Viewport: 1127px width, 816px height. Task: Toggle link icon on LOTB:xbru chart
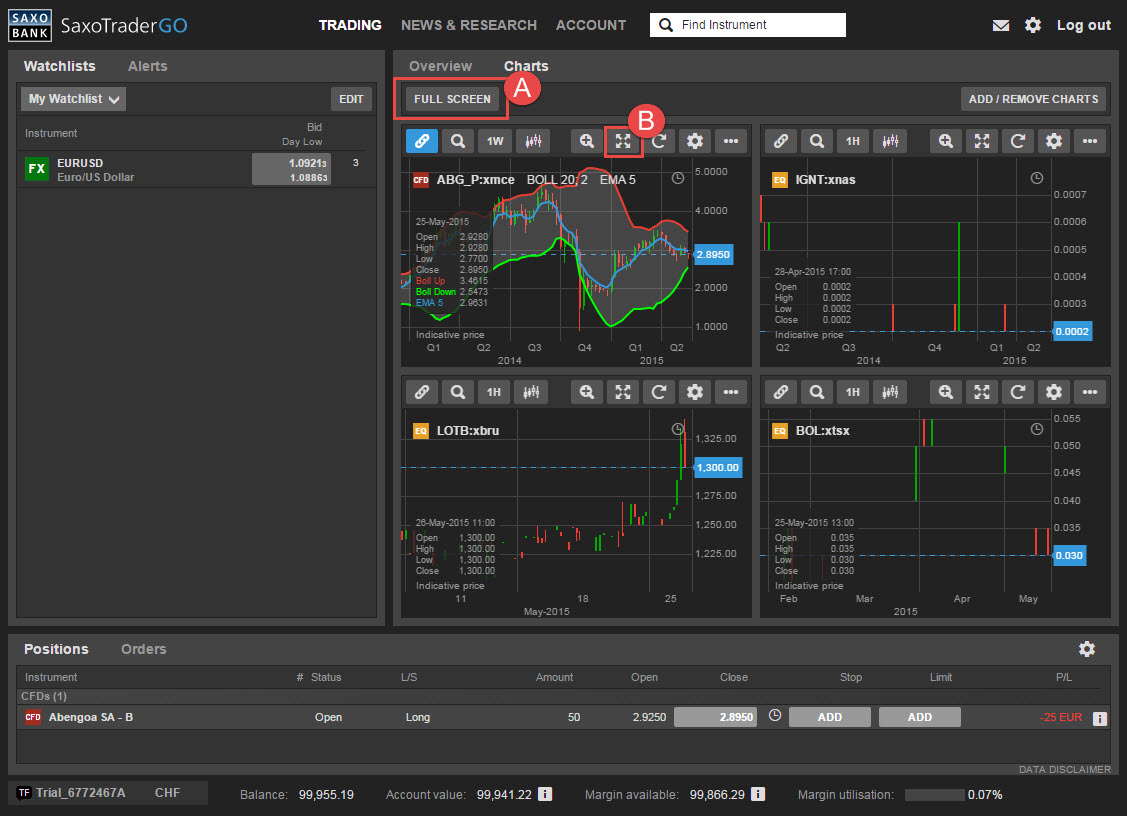[x=421, y=392]
